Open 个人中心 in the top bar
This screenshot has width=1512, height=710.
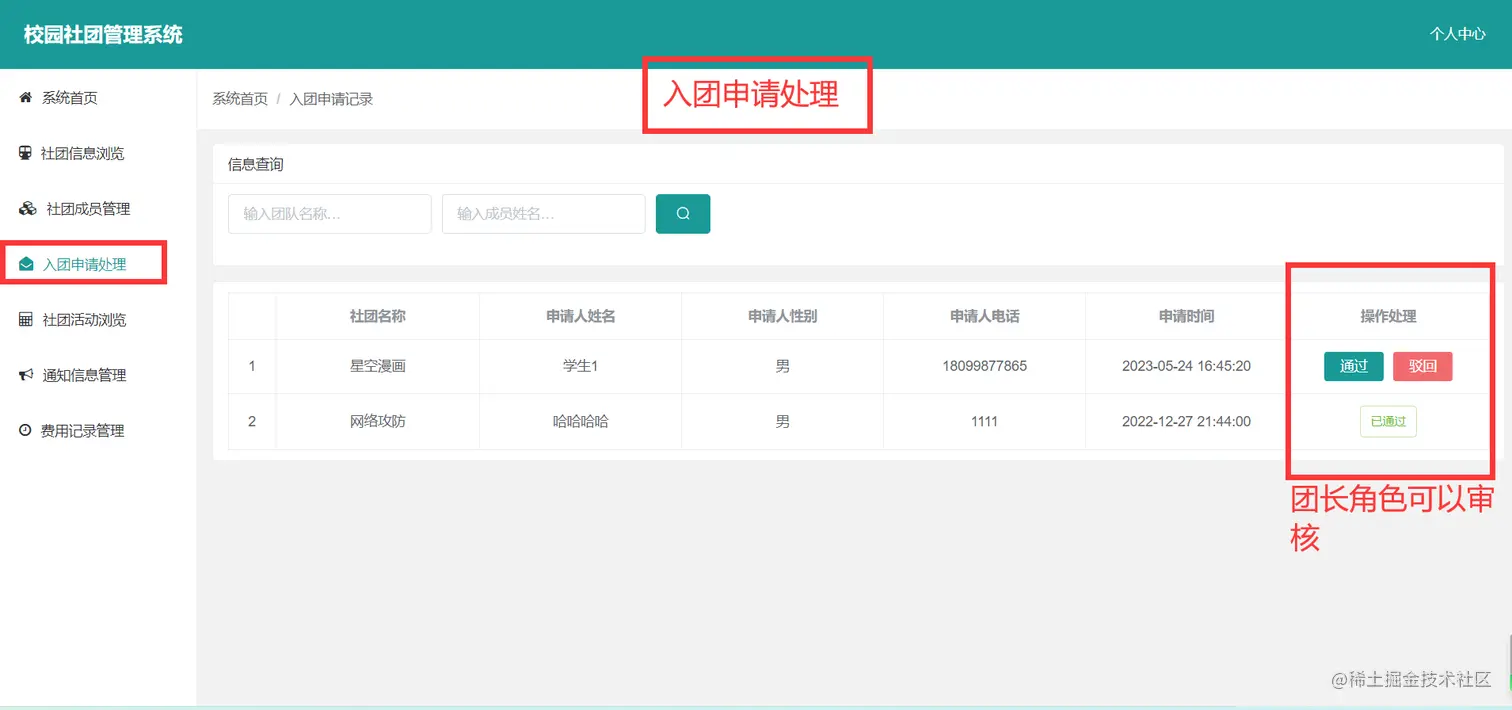pos(1457,34)
